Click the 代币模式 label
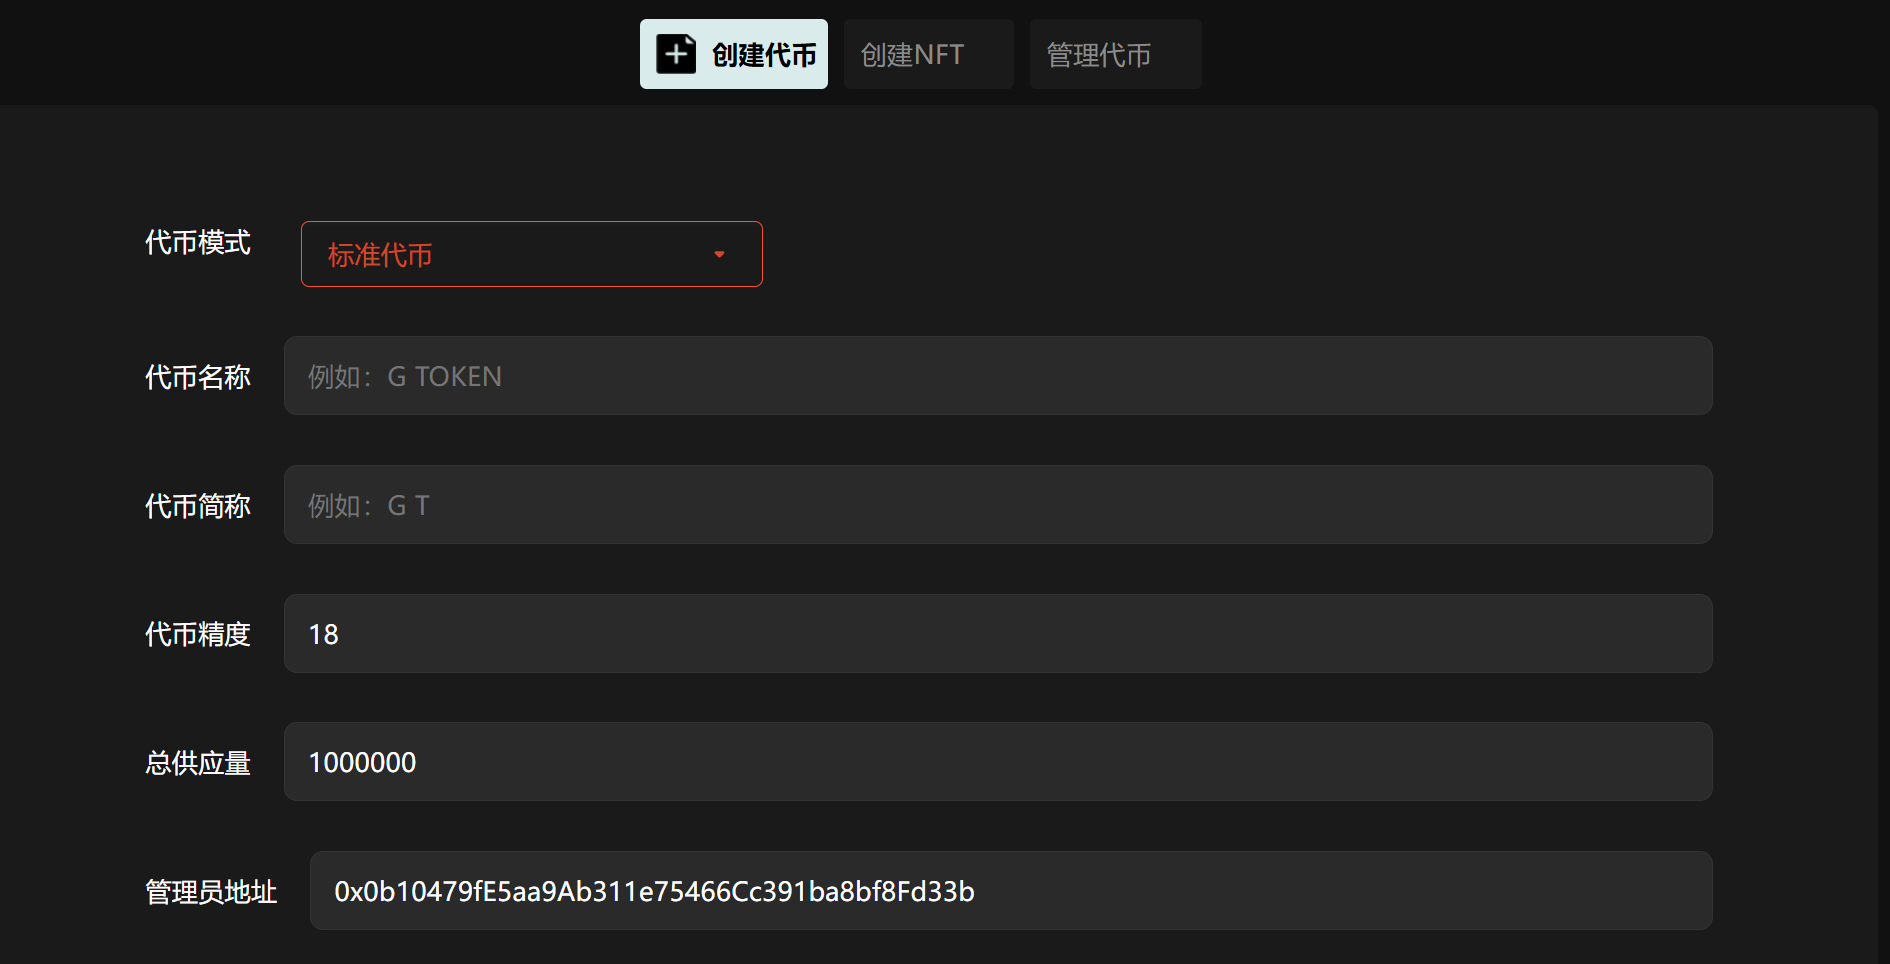 pos(198,243)
